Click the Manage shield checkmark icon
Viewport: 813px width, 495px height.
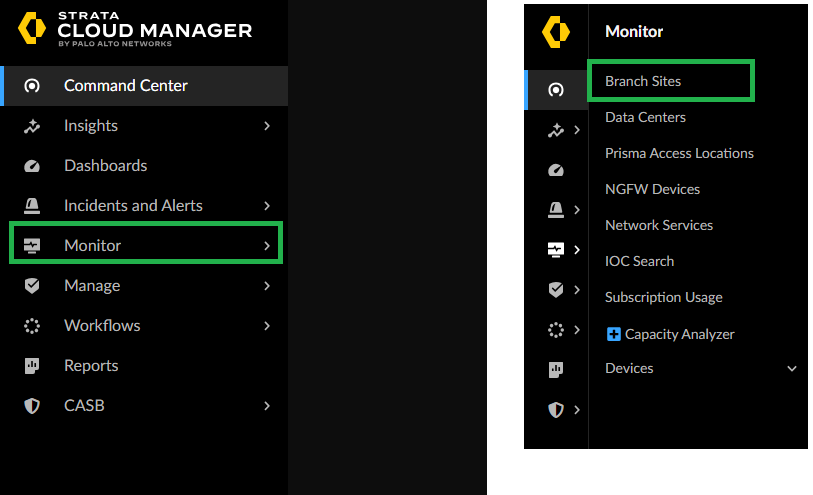pos(32,286)
